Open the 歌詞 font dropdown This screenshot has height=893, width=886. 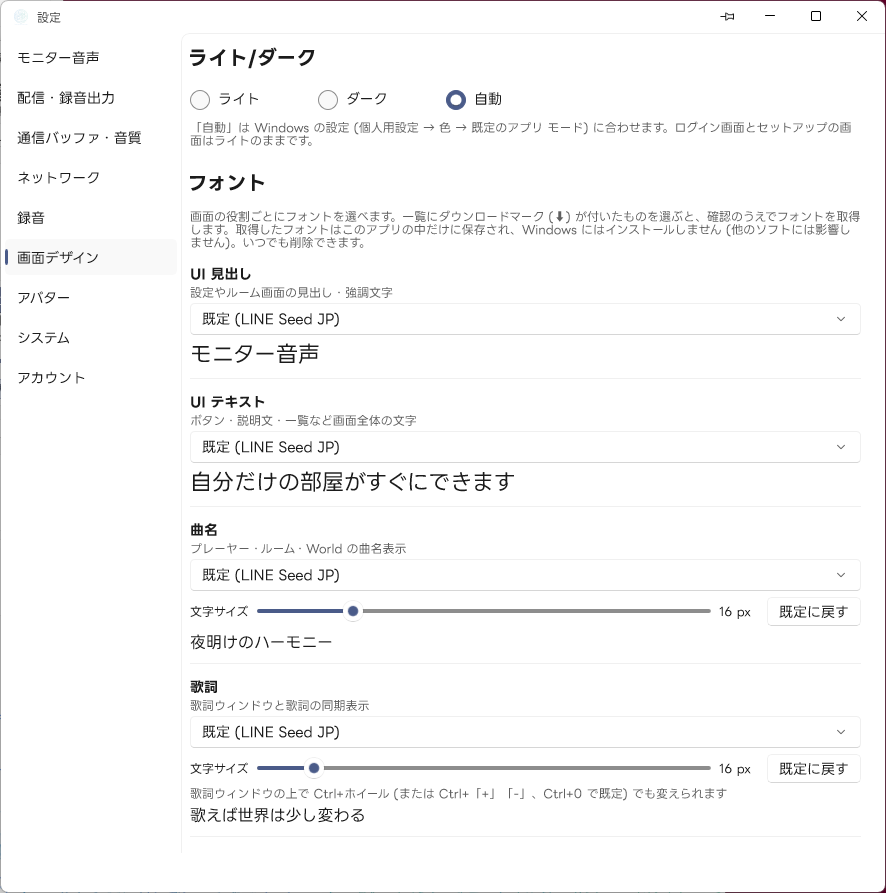(525, 732)
